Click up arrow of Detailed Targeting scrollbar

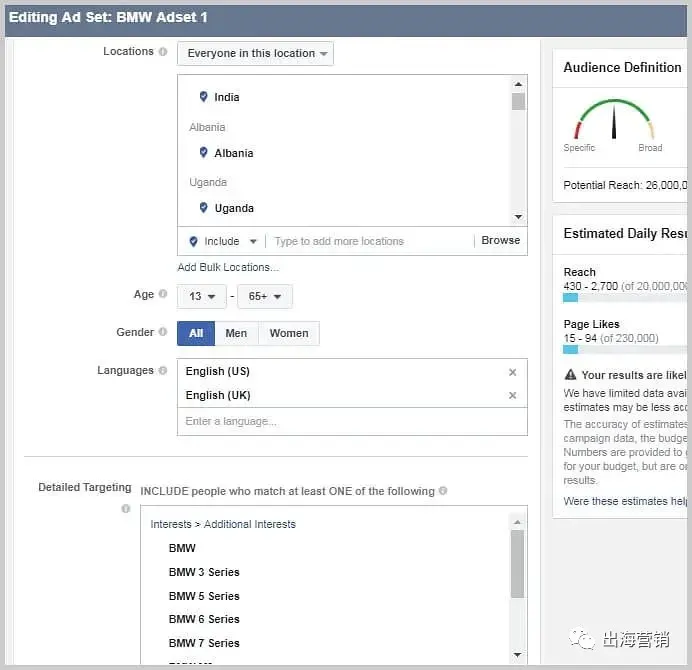point(518,522)
